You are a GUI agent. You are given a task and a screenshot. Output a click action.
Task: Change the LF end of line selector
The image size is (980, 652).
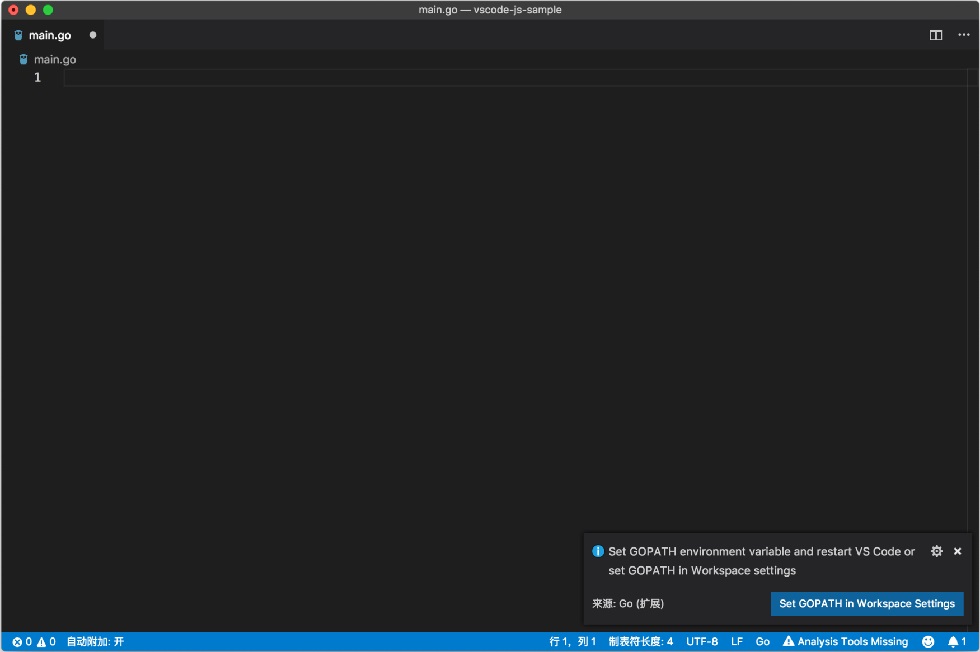tap(737, 641)
